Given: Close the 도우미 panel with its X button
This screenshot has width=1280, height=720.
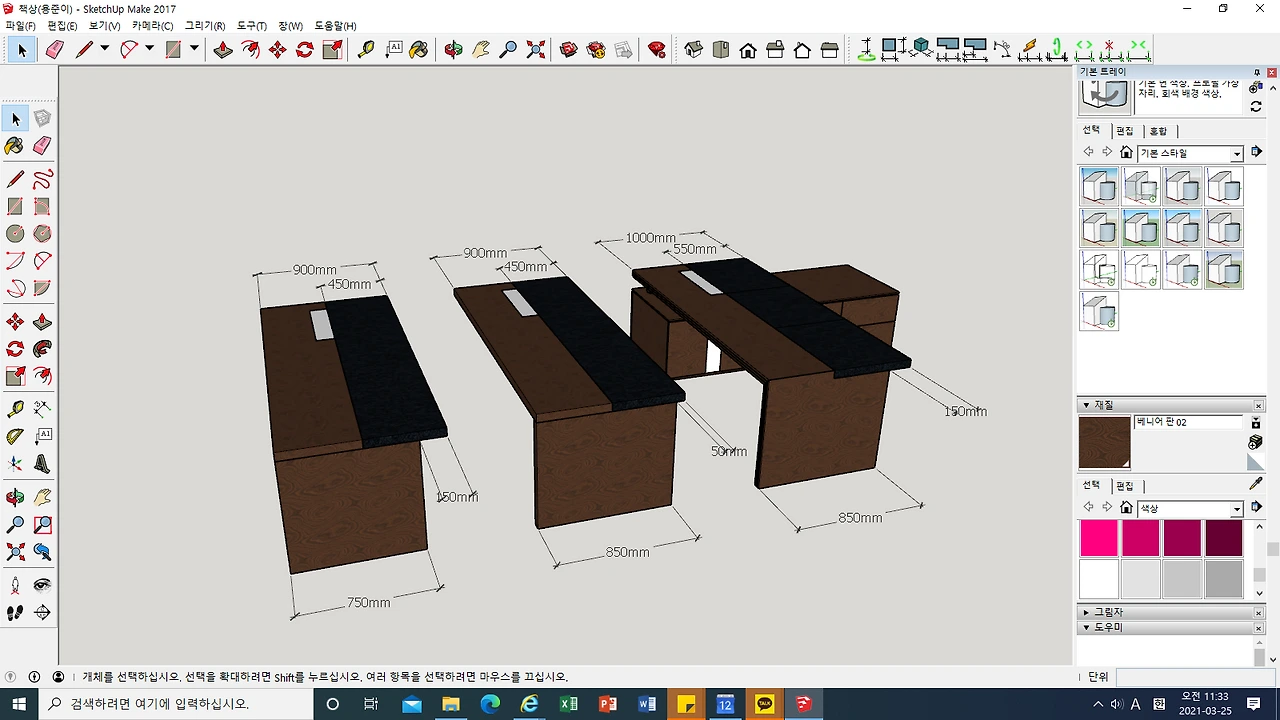Looking at the screenshot, I should tap(1259, 628).
